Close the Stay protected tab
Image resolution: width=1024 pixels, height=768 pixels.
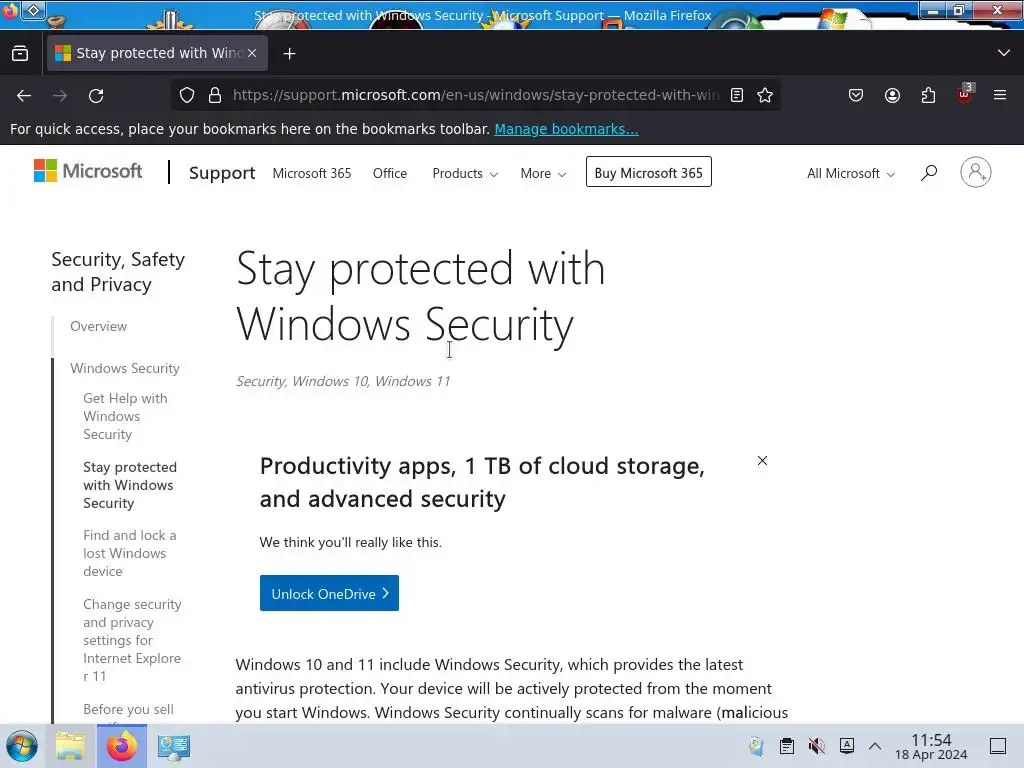[x=252, y=53]
